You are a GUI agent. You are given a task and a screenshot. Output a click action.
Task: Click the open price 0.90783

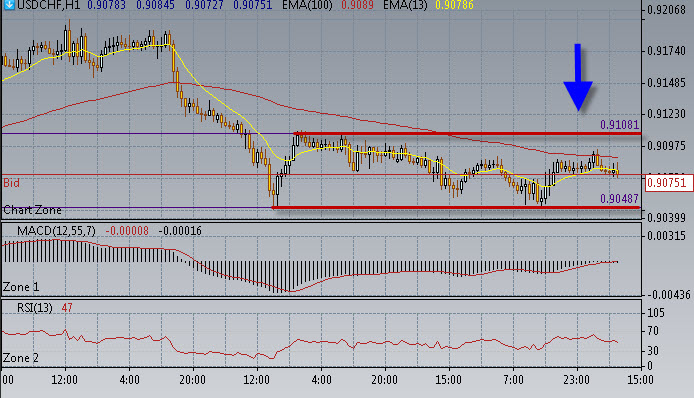pos(106,5)
